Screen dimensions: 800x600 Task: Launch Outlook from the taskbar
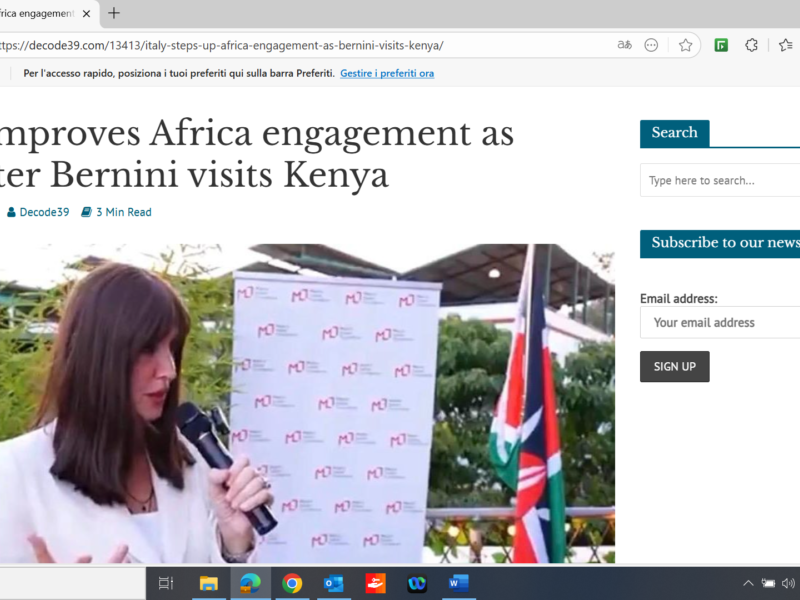pos(333,583)
